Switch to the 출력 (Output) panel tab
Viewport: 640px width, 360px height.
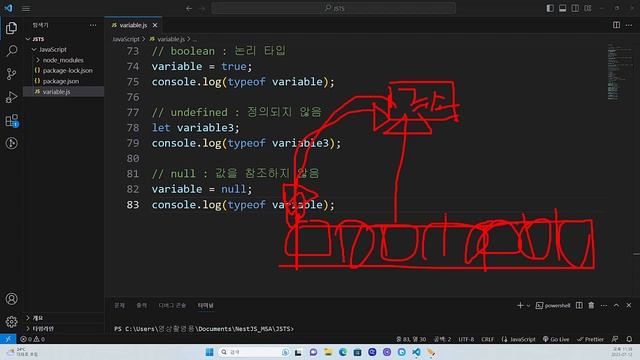(142, 305)
